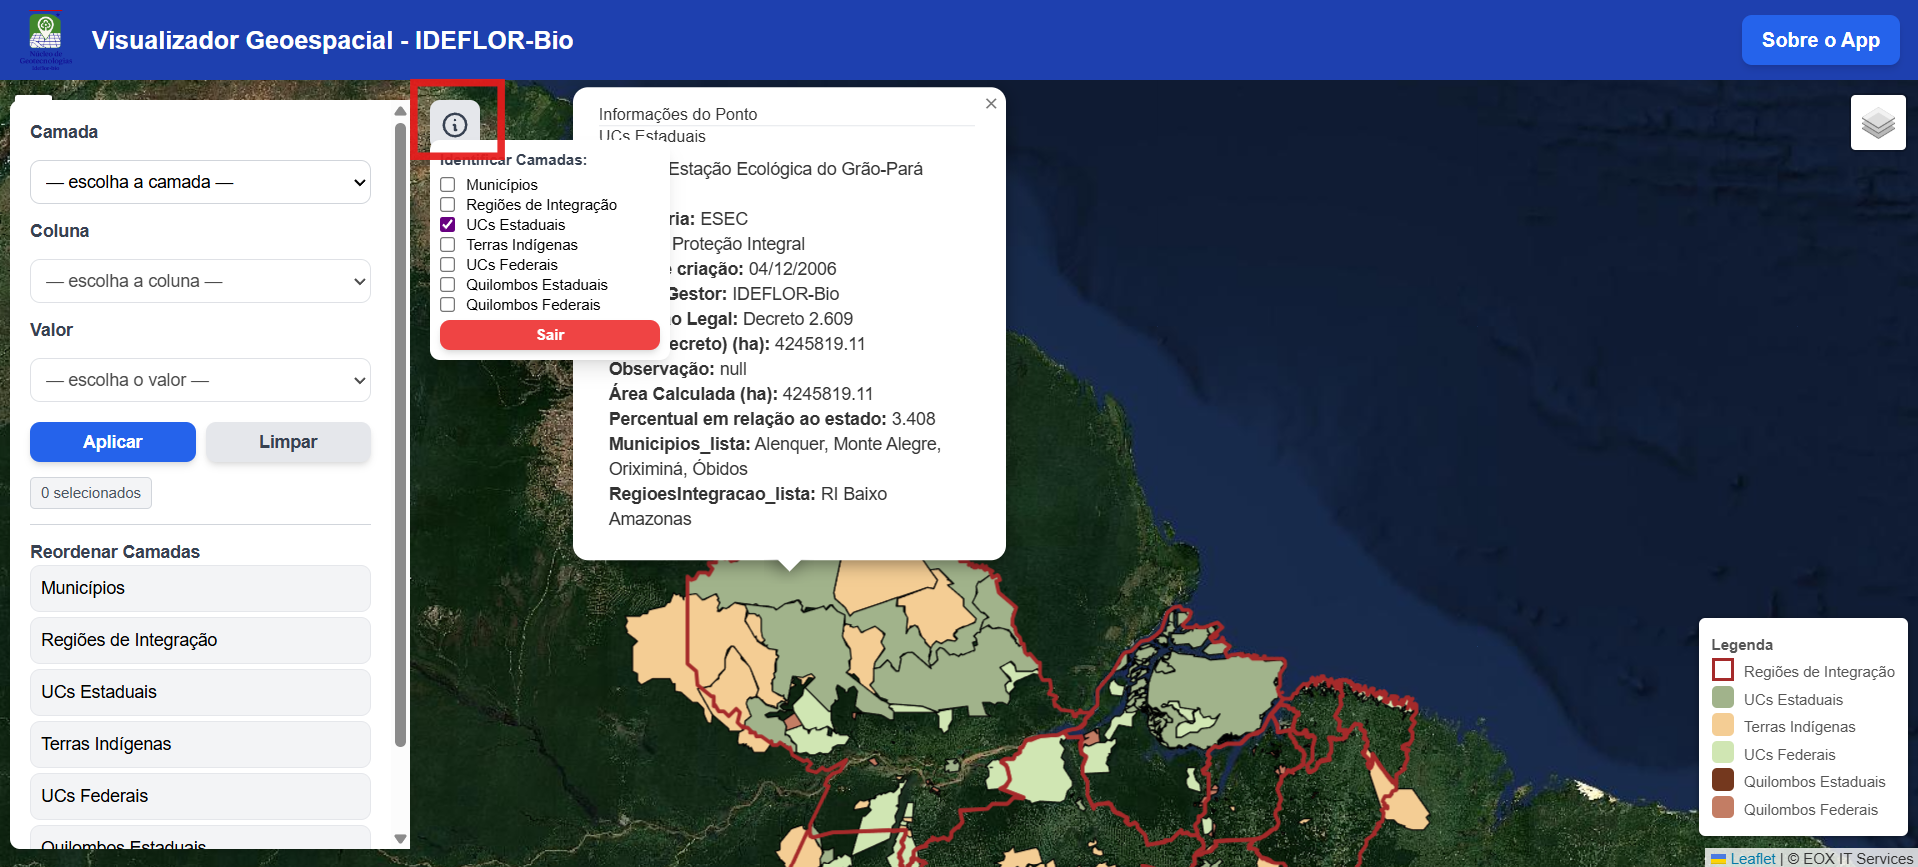Viewport: 1918px width, 867px height.
Task: Check the Quilombos Federais identify checkbox
Action: 448,305
